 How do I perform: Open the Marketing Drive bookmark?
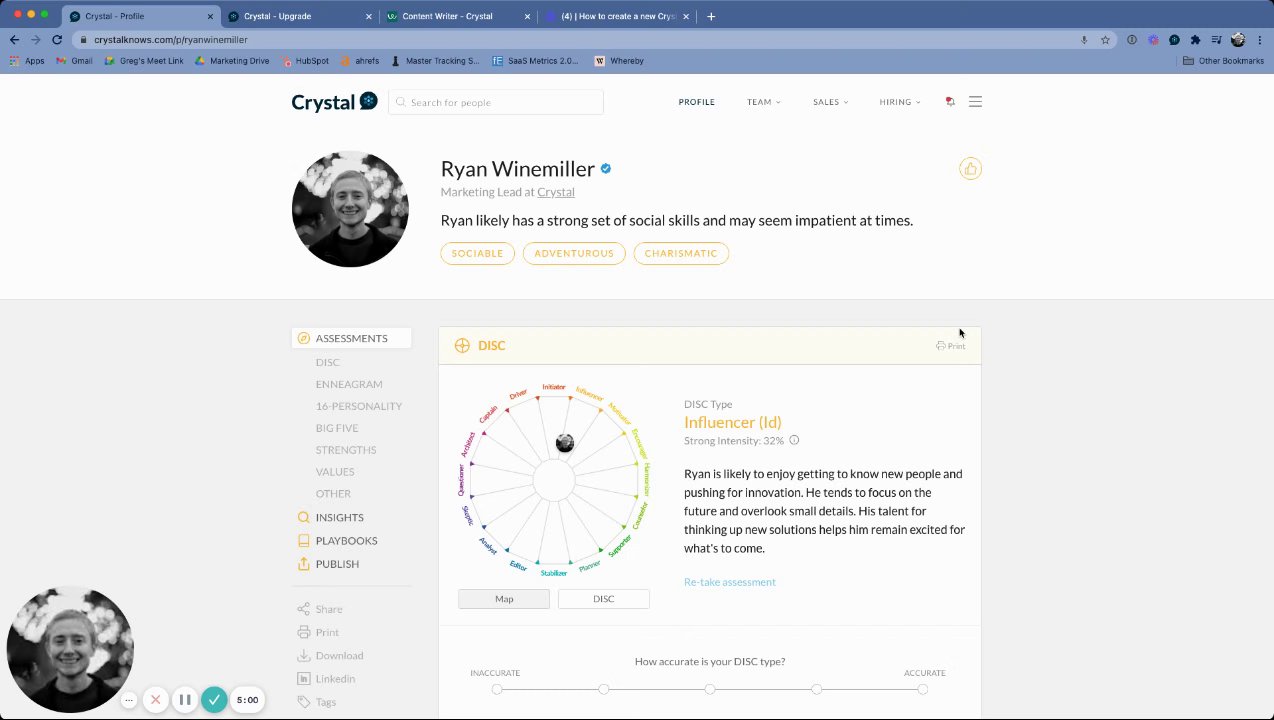232,61
